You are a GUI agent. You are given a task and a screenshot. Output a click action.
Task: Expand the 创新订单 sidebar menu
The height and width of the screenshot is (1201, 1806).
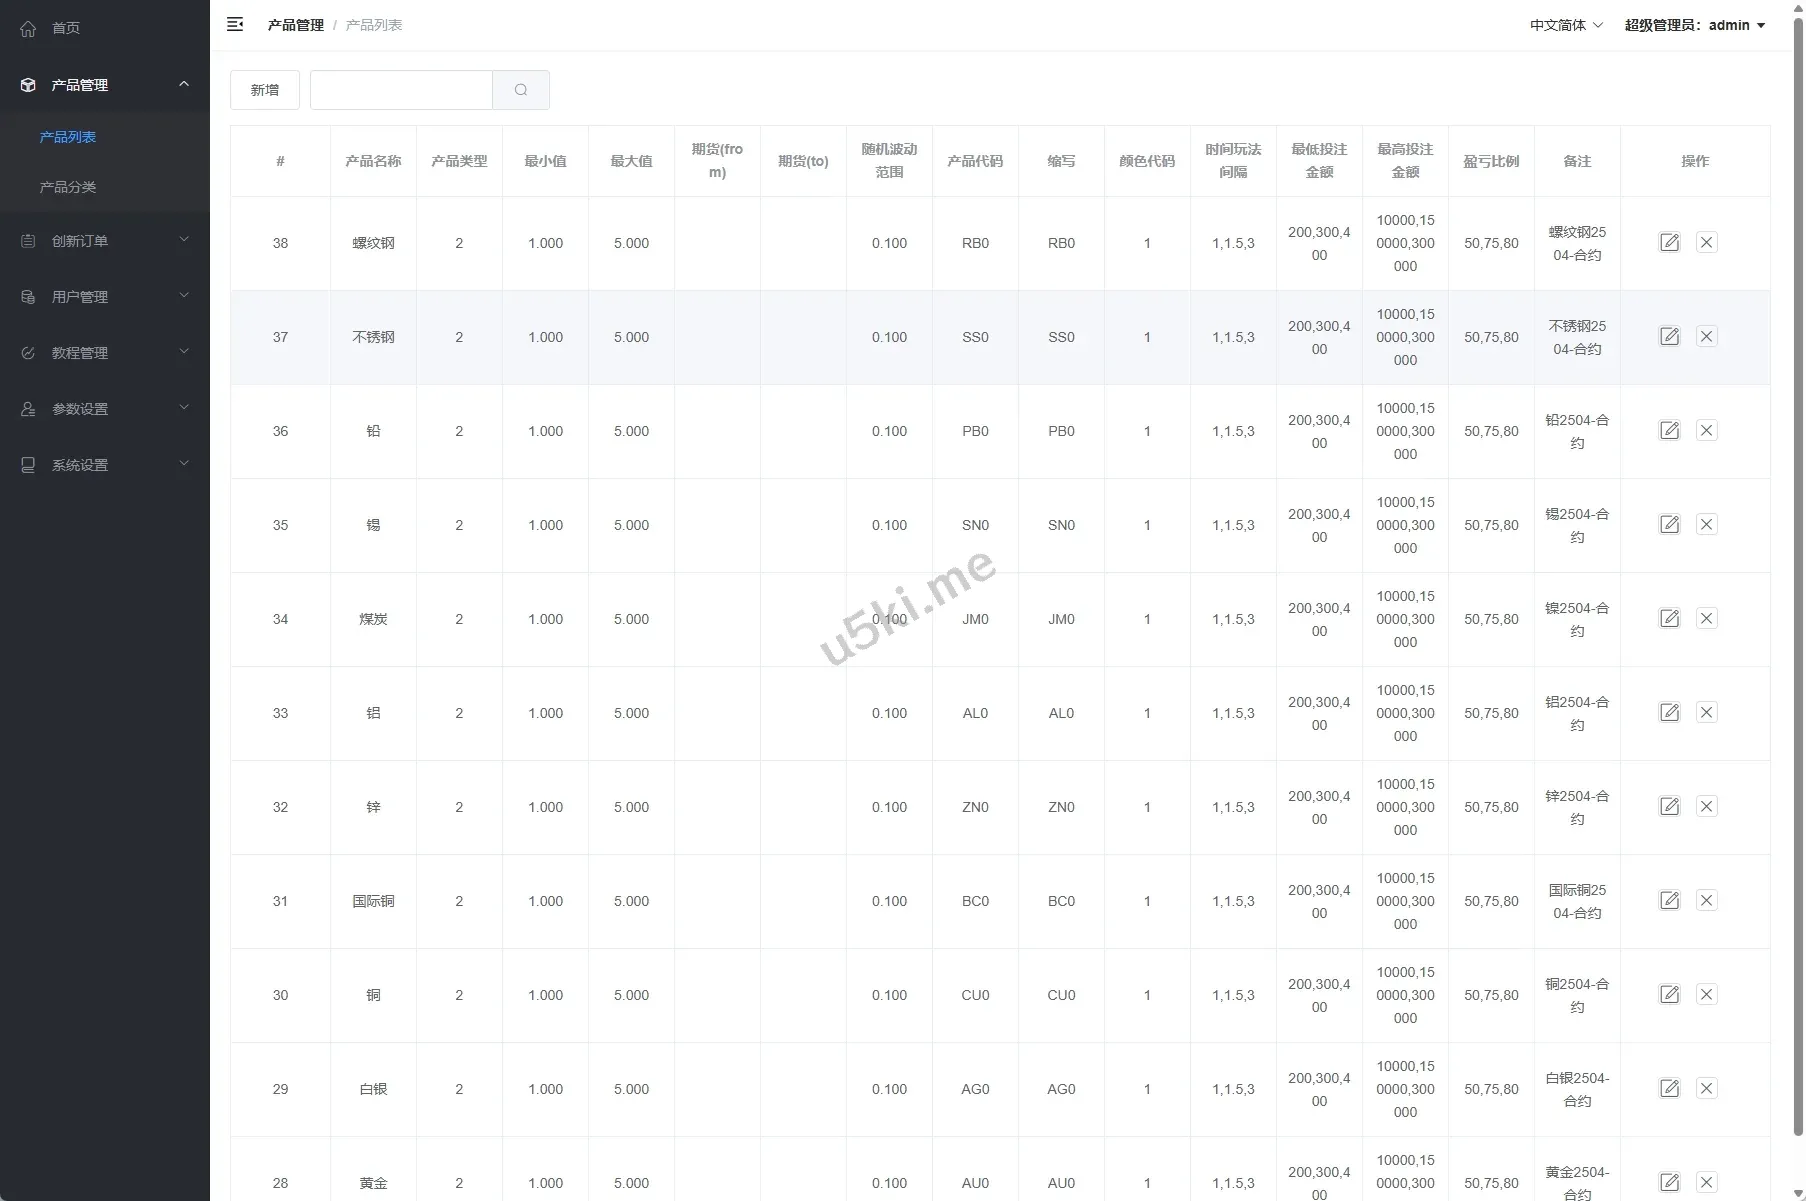coord(105,241)
